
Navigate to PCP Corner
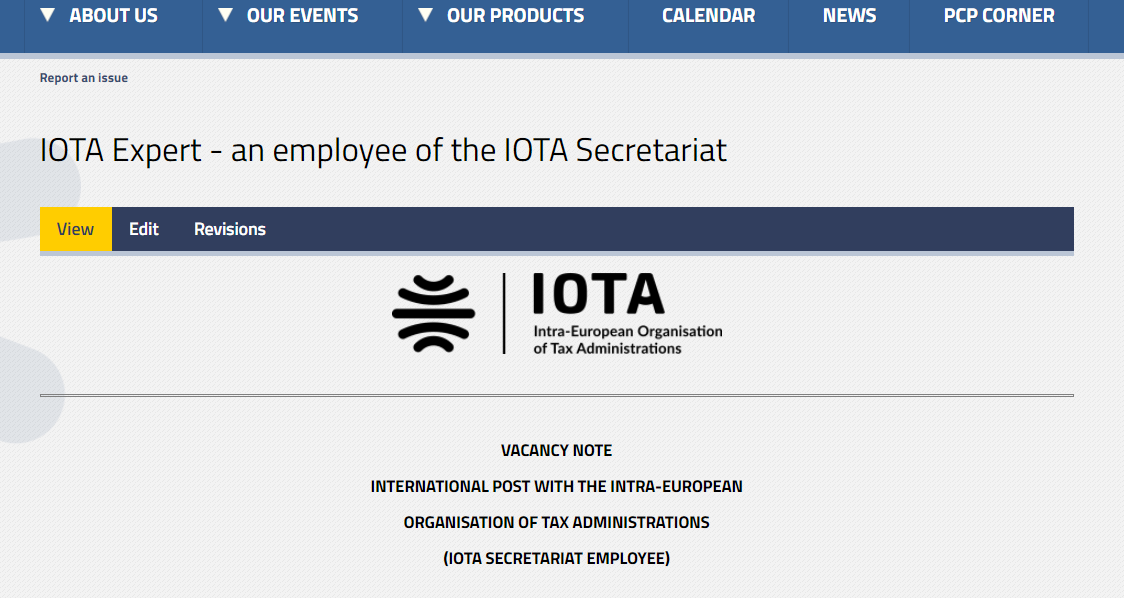(x=999, y=16)
